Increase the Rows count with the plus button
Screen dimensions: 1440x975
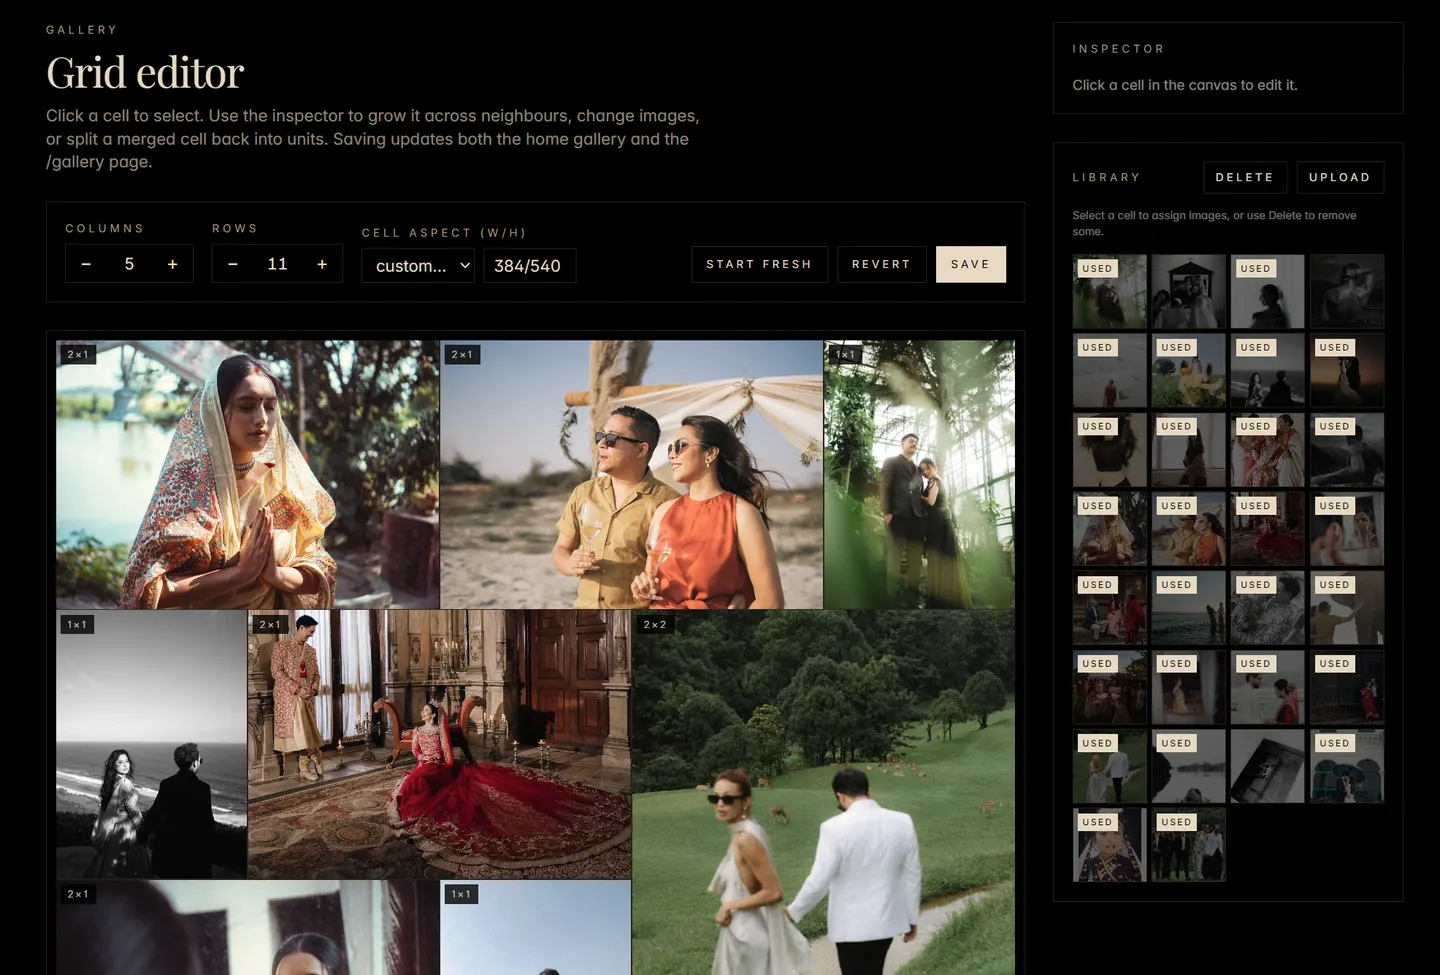point(322,264)
